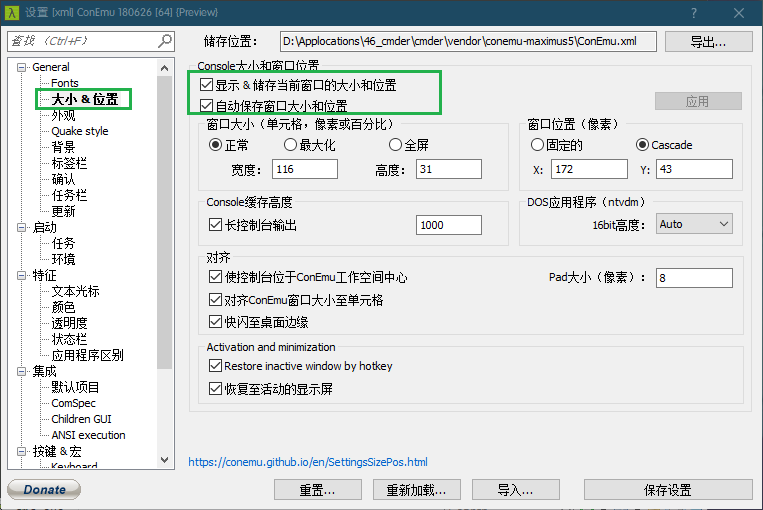Open 外观 settings page
Screen dimensions: 763x510
[x=63, y=115]
